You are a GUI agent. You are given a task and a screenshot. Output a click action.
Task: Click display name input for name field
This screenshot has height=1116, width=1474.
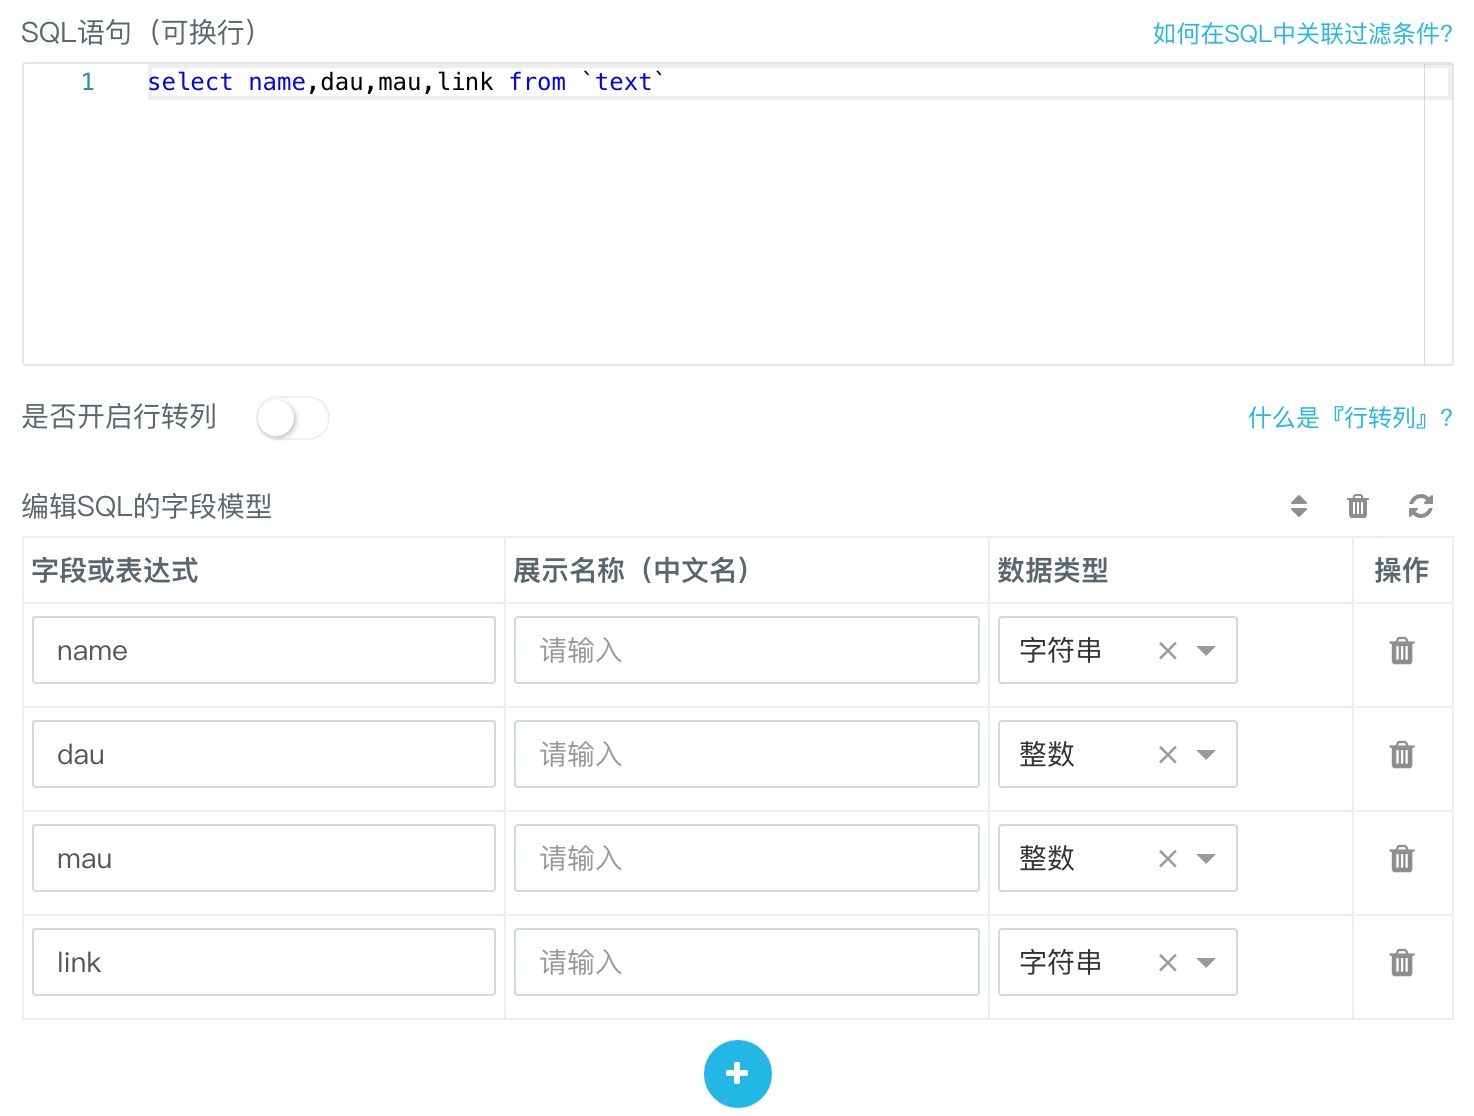[x=746, y=651]
